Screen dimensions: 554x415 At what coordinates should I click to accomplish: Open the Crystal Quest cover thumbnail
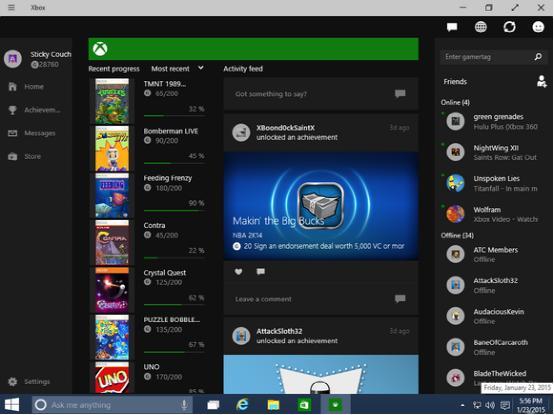[112, 290]
